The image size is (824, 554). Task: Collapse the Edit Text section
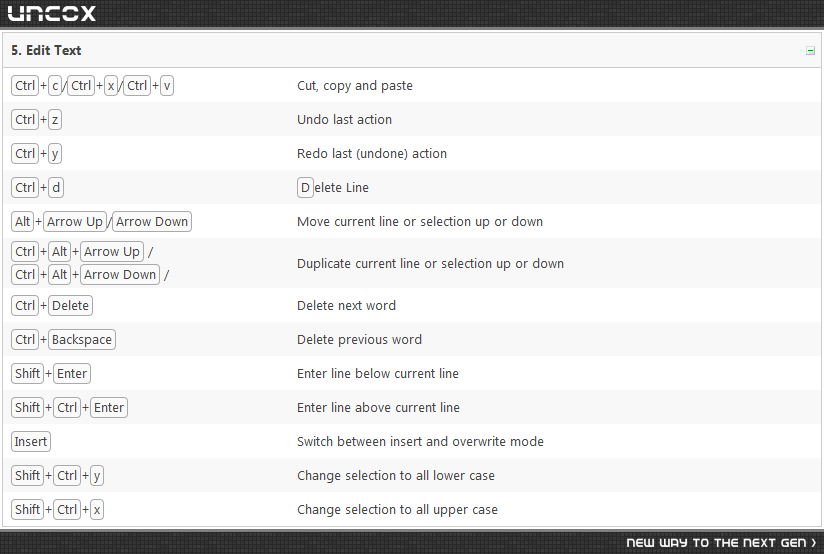tap(810, 51)
